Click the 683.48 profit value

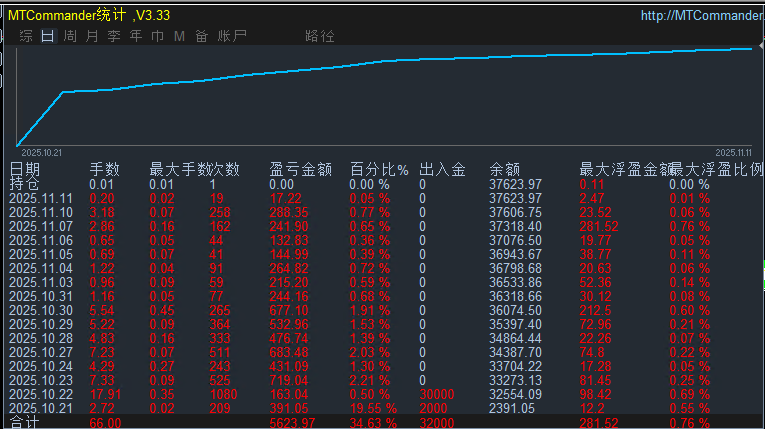click(289, 352)
